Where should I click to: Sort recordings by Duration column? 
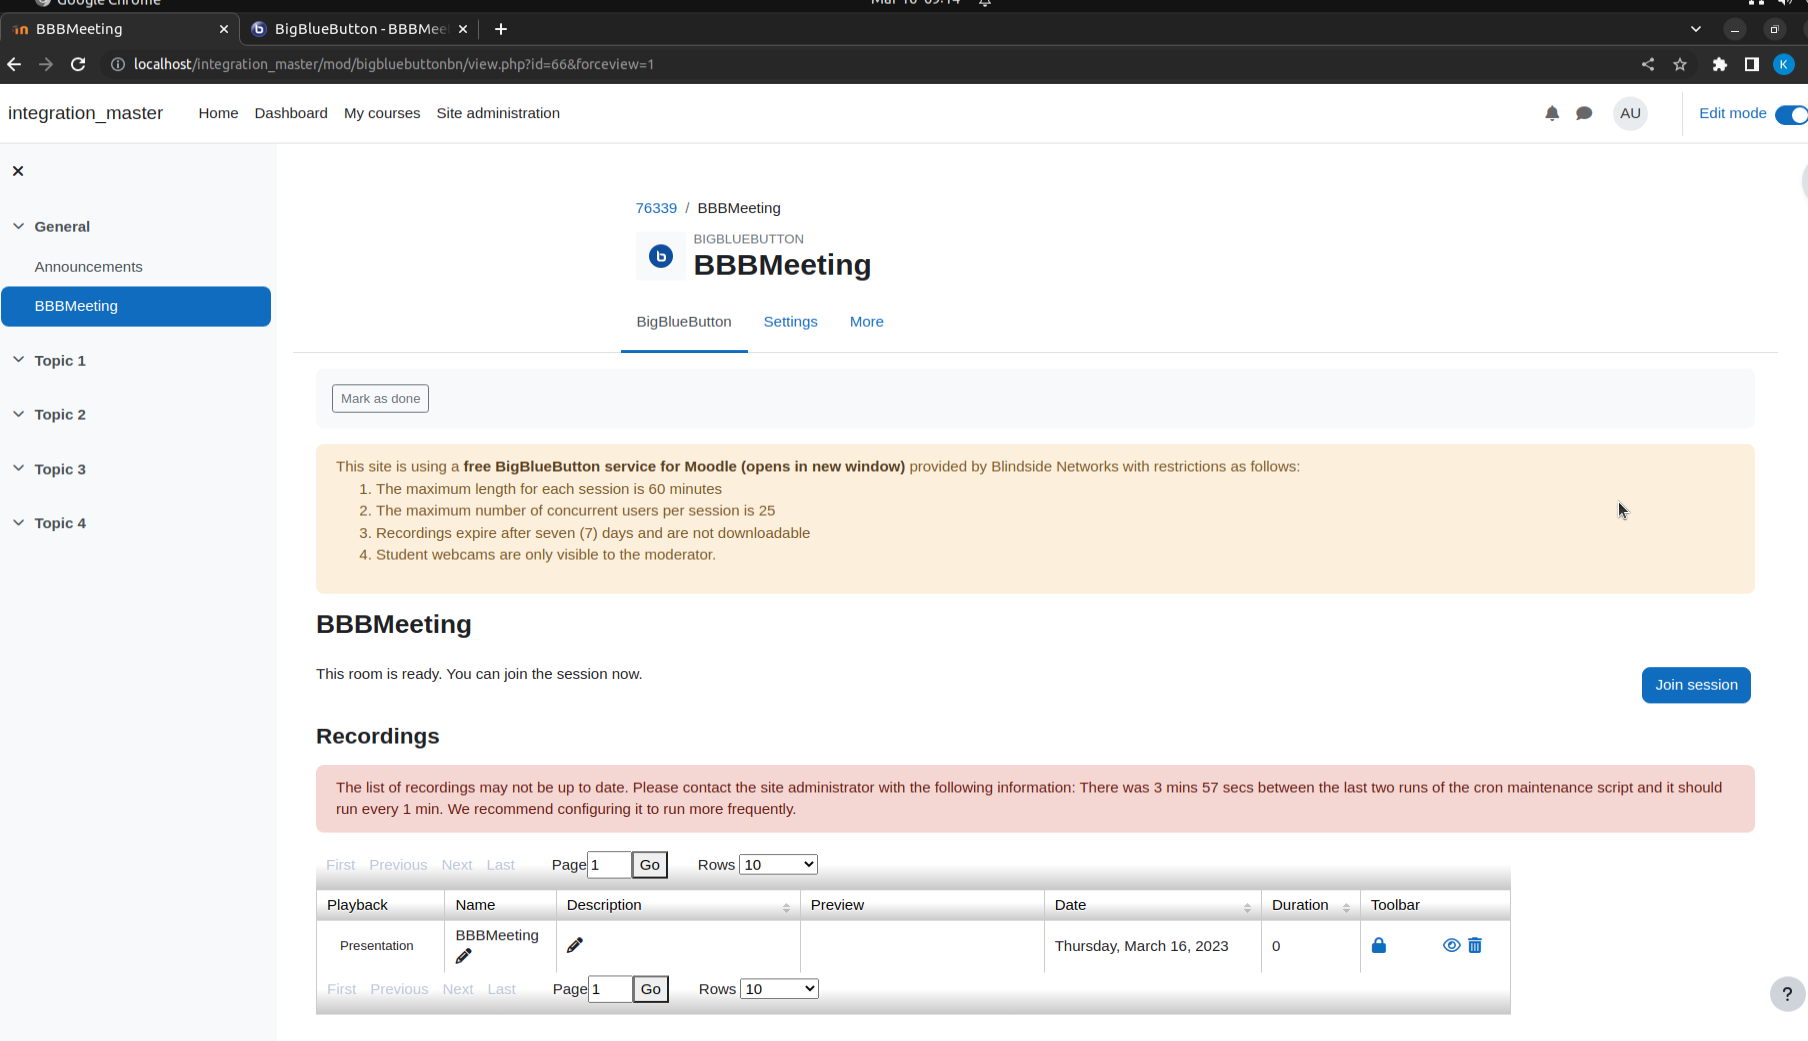tap(1346, 907)
